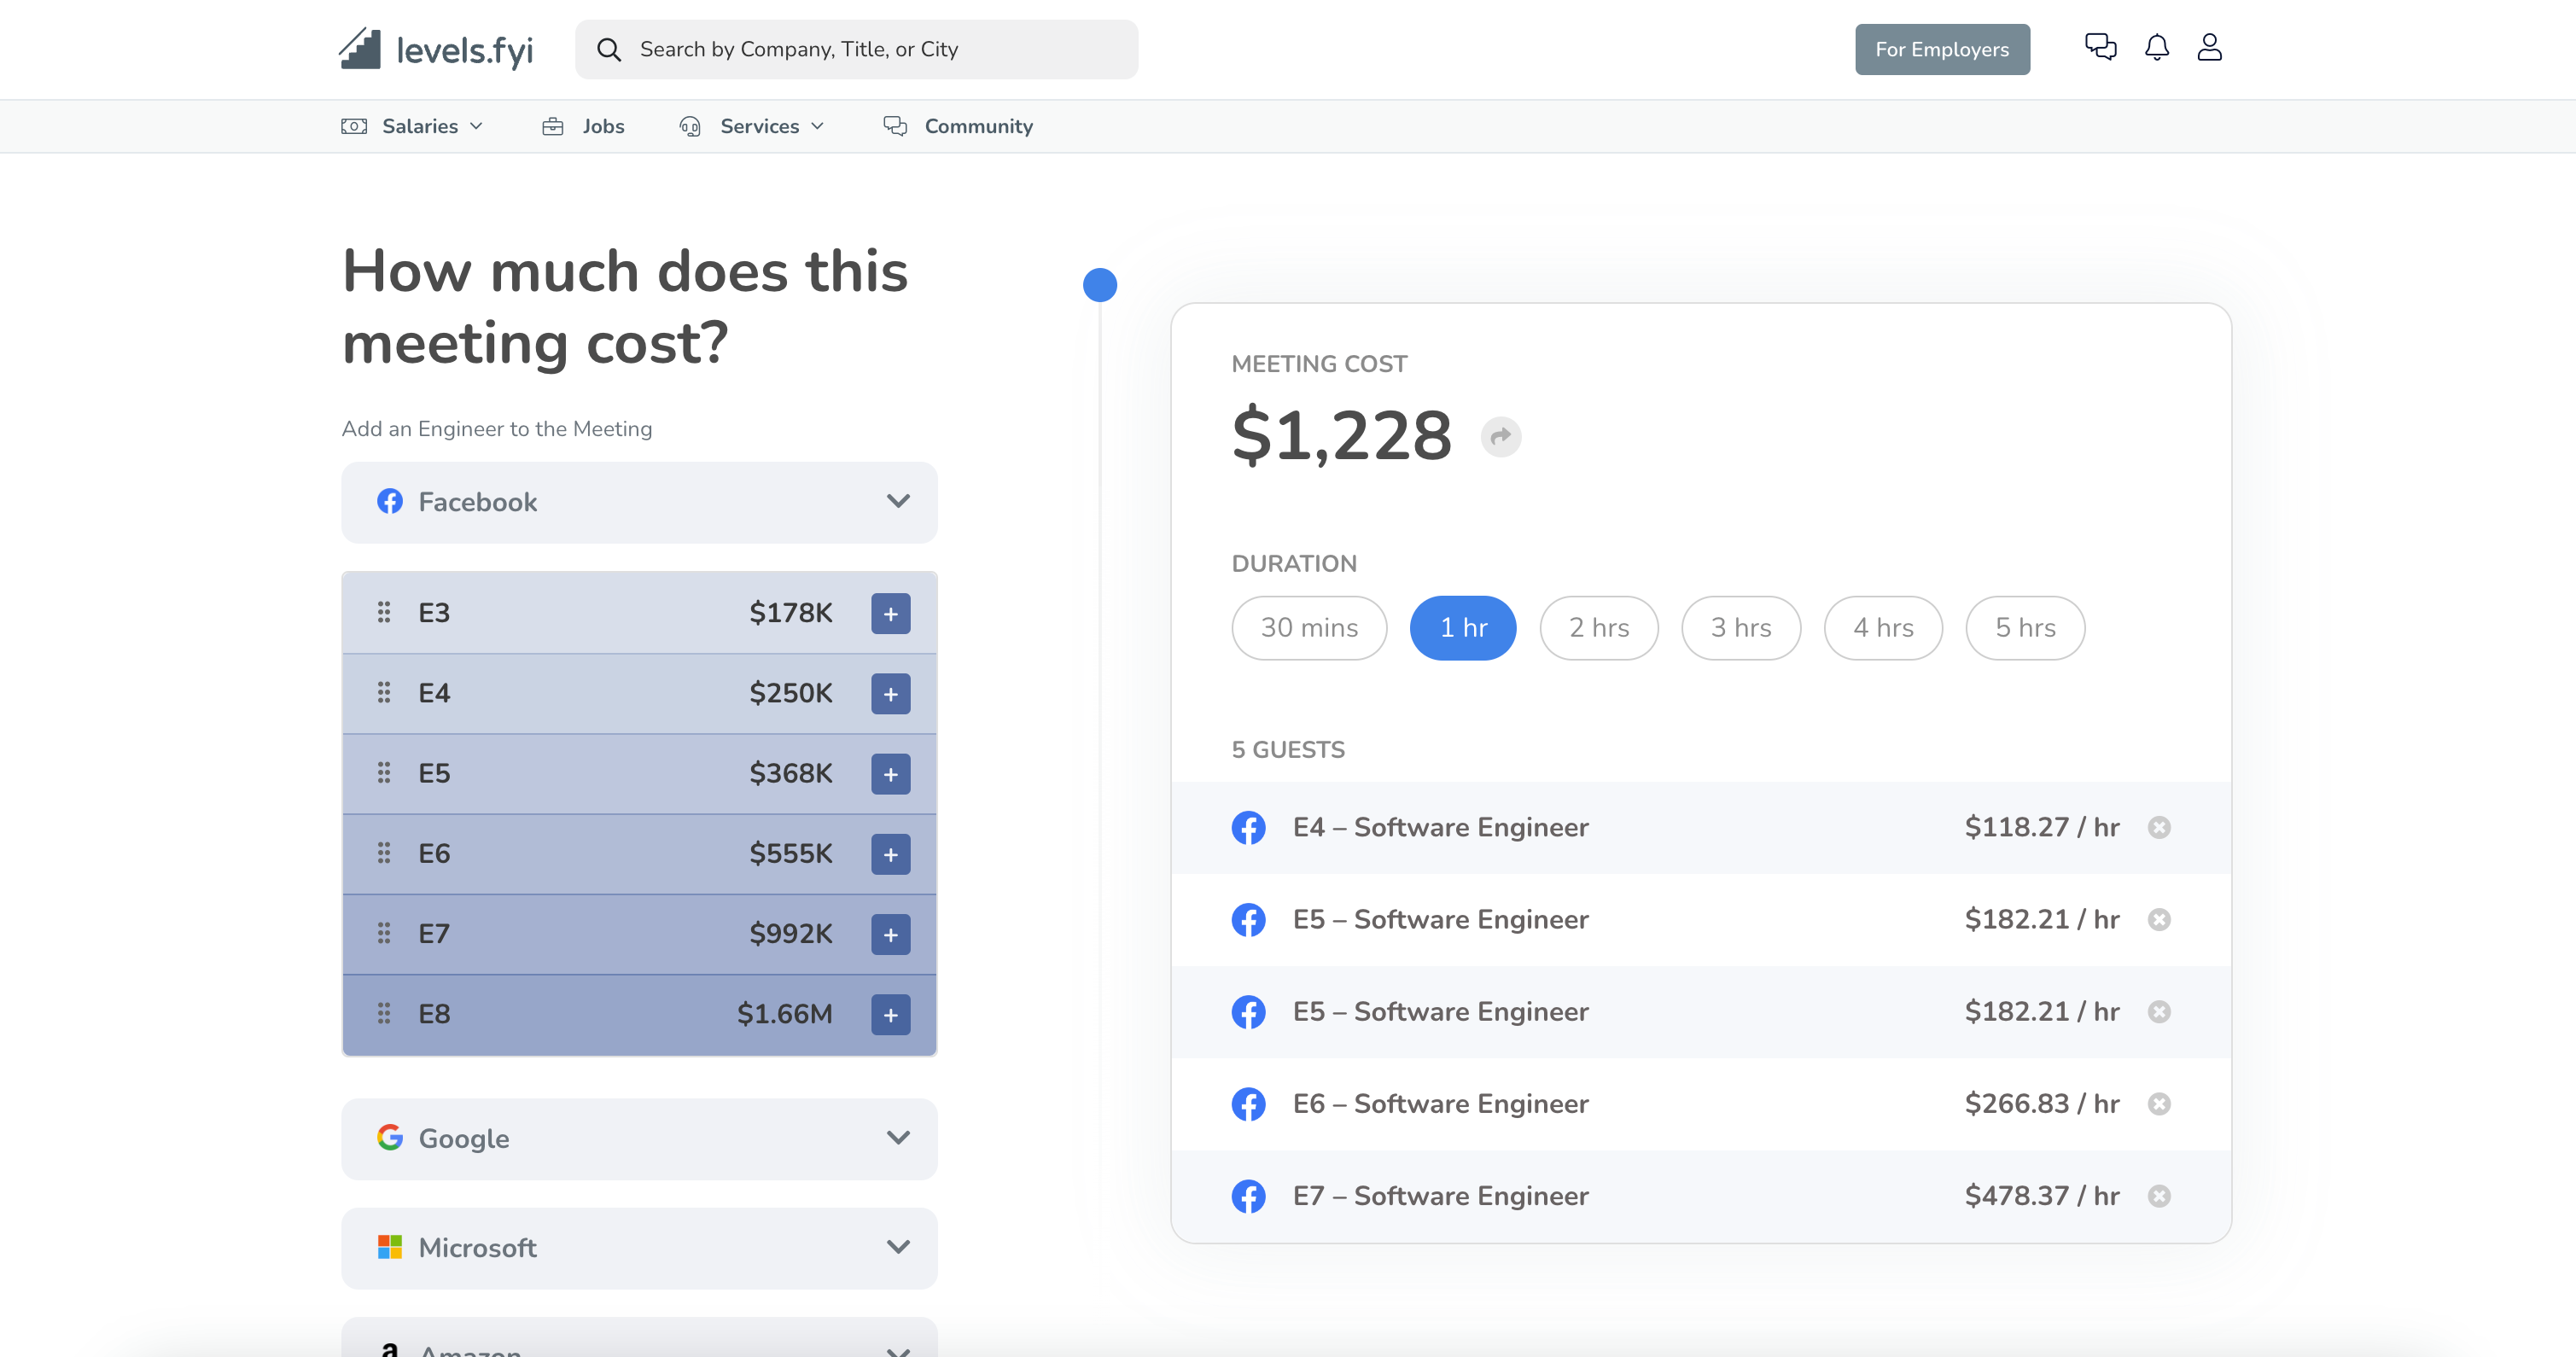Click the For Employers button
Screen dimensions: 2576x1357
(1942, 49)
